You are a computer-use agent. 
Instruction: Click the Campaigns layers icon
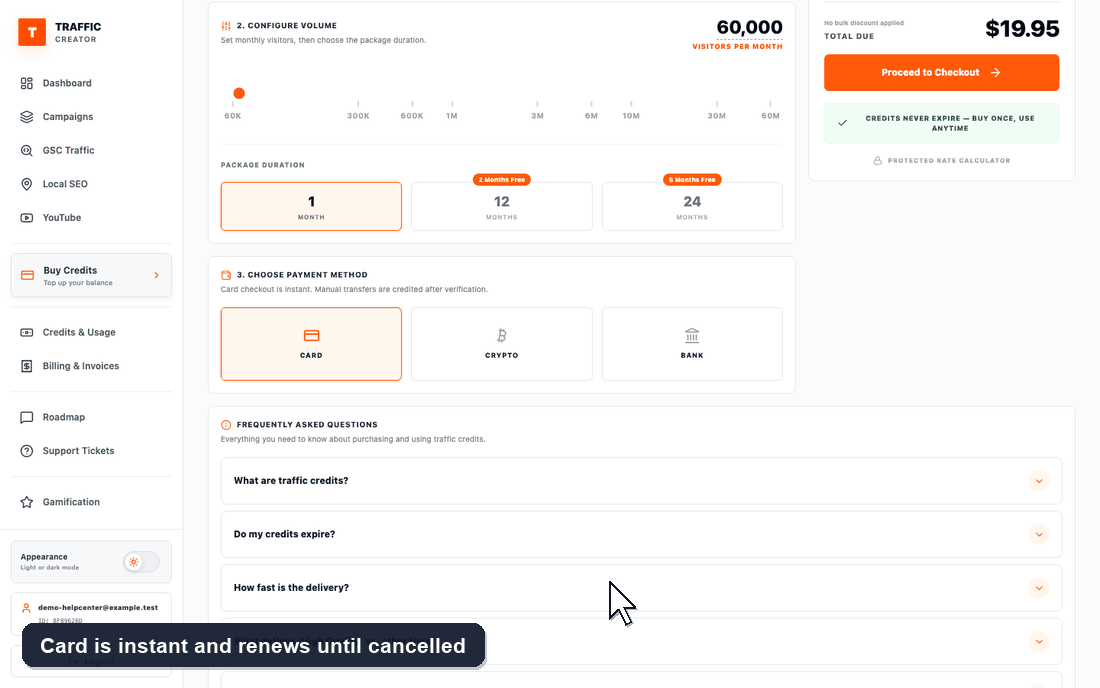pos(27,117)
